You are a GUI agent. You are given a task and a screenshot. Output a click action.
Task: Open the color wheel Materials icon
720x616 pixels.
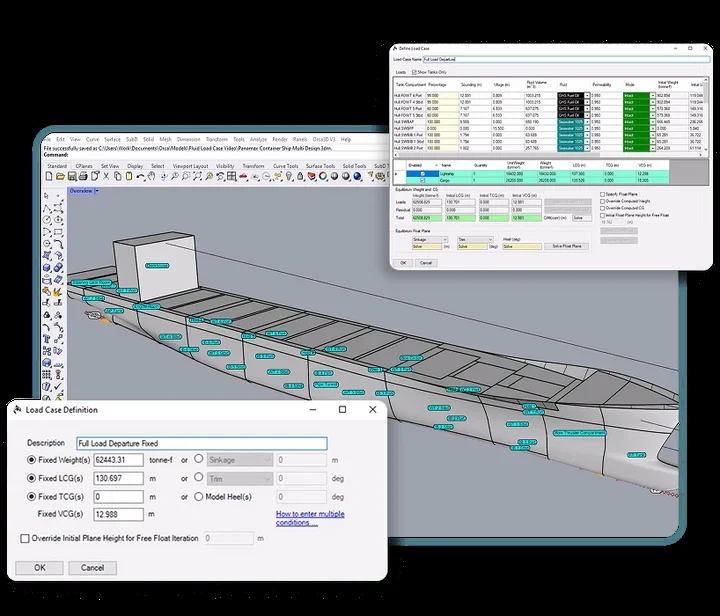click(323, 176)
